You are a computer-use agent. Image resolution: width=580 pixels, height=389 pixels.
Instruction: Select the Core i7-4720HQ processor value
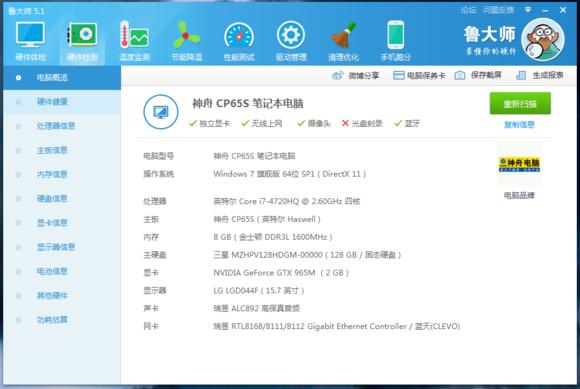286,201
